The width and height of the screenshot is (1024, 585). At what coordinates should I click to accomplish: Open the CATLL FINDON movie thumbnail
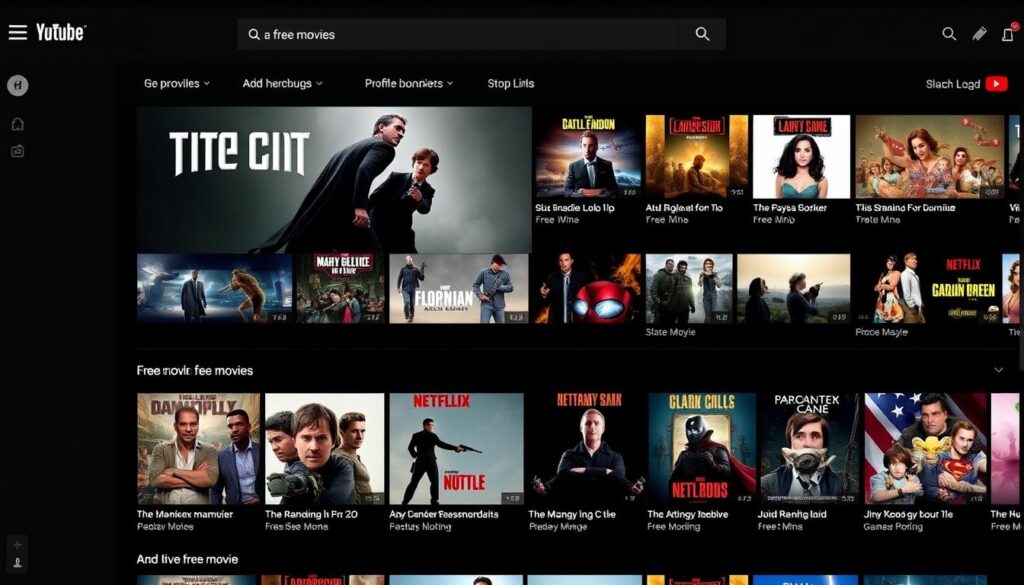pos(588,157)
